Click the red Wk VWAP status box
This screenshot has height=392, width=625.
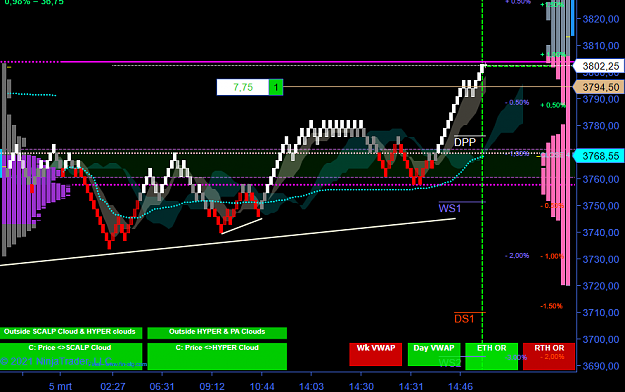[375, 354]
